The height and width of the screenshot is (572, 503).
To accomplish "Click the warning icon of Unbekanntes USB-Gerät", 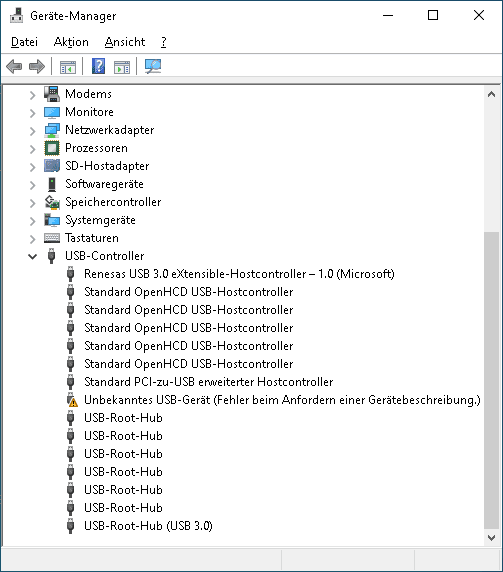I will (72, 400).
